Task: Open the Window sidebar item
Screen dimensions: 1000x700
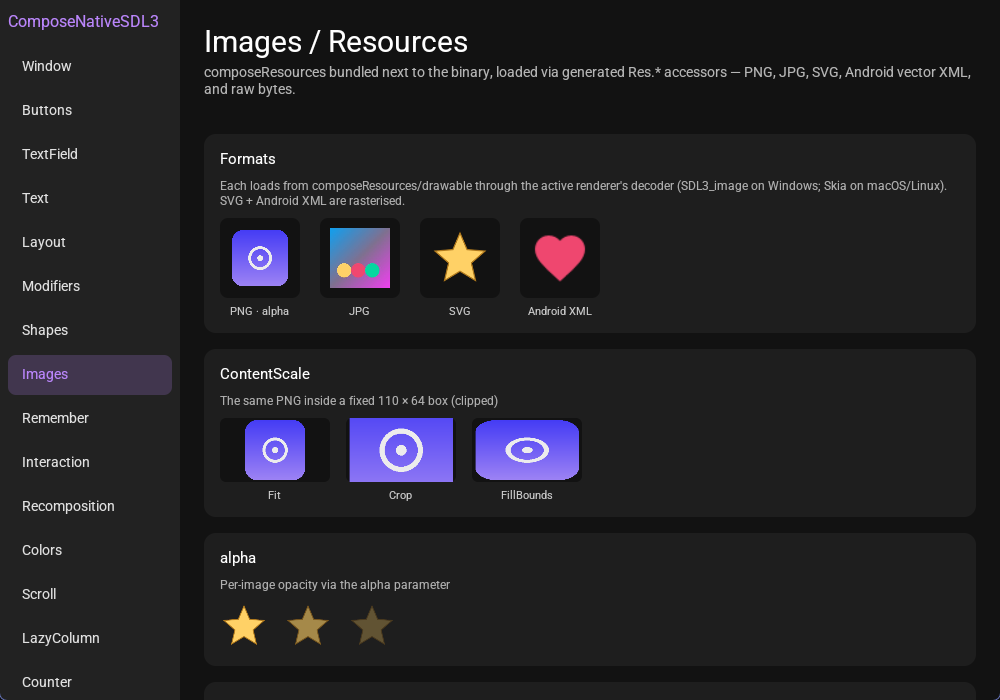Action: click(x=90, y=66)
